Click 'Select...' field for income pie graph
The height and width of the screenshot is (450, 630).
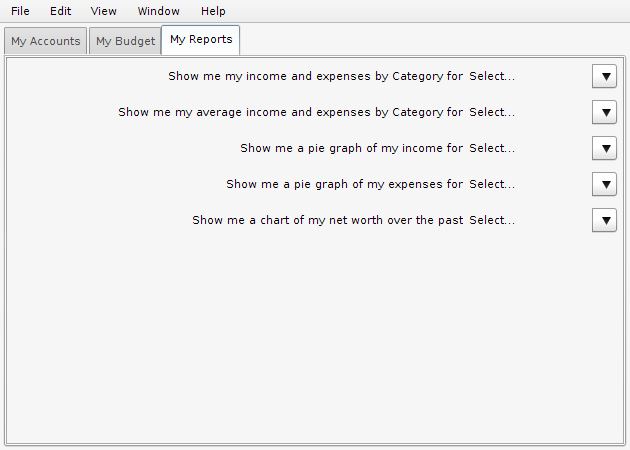(492, 148)
